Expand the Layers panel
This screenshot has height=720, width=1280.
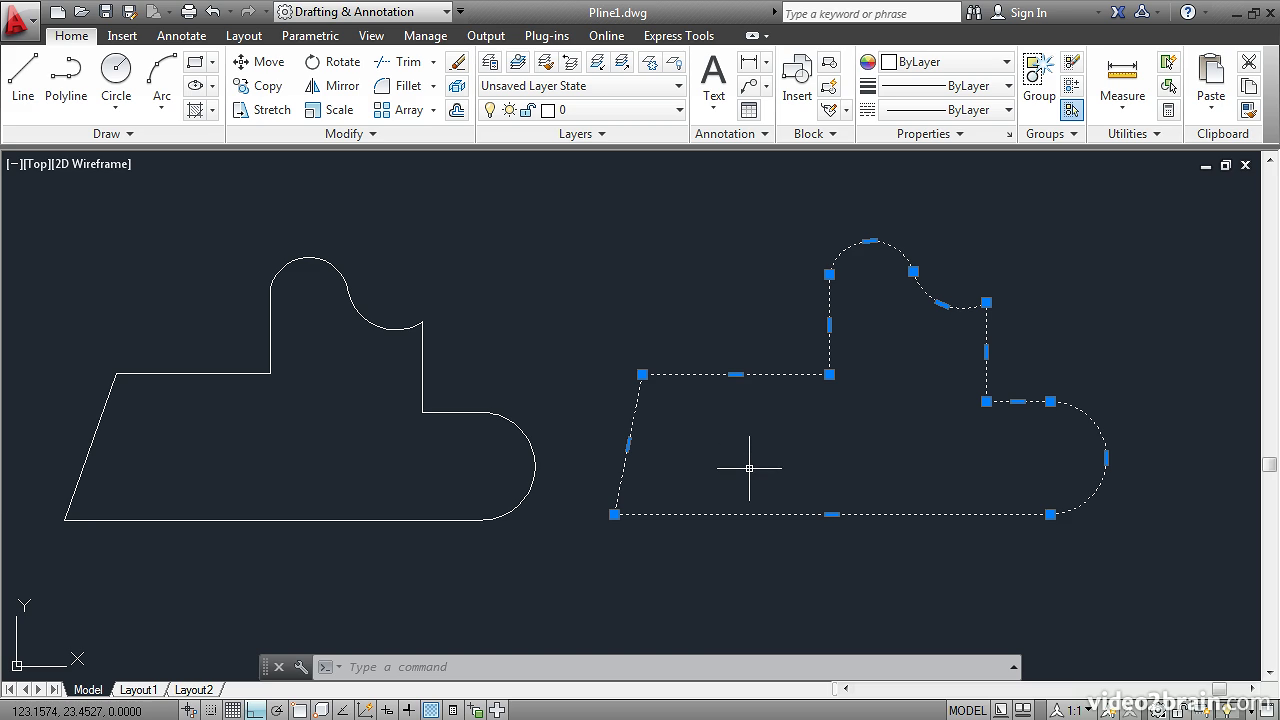[582, 134]
